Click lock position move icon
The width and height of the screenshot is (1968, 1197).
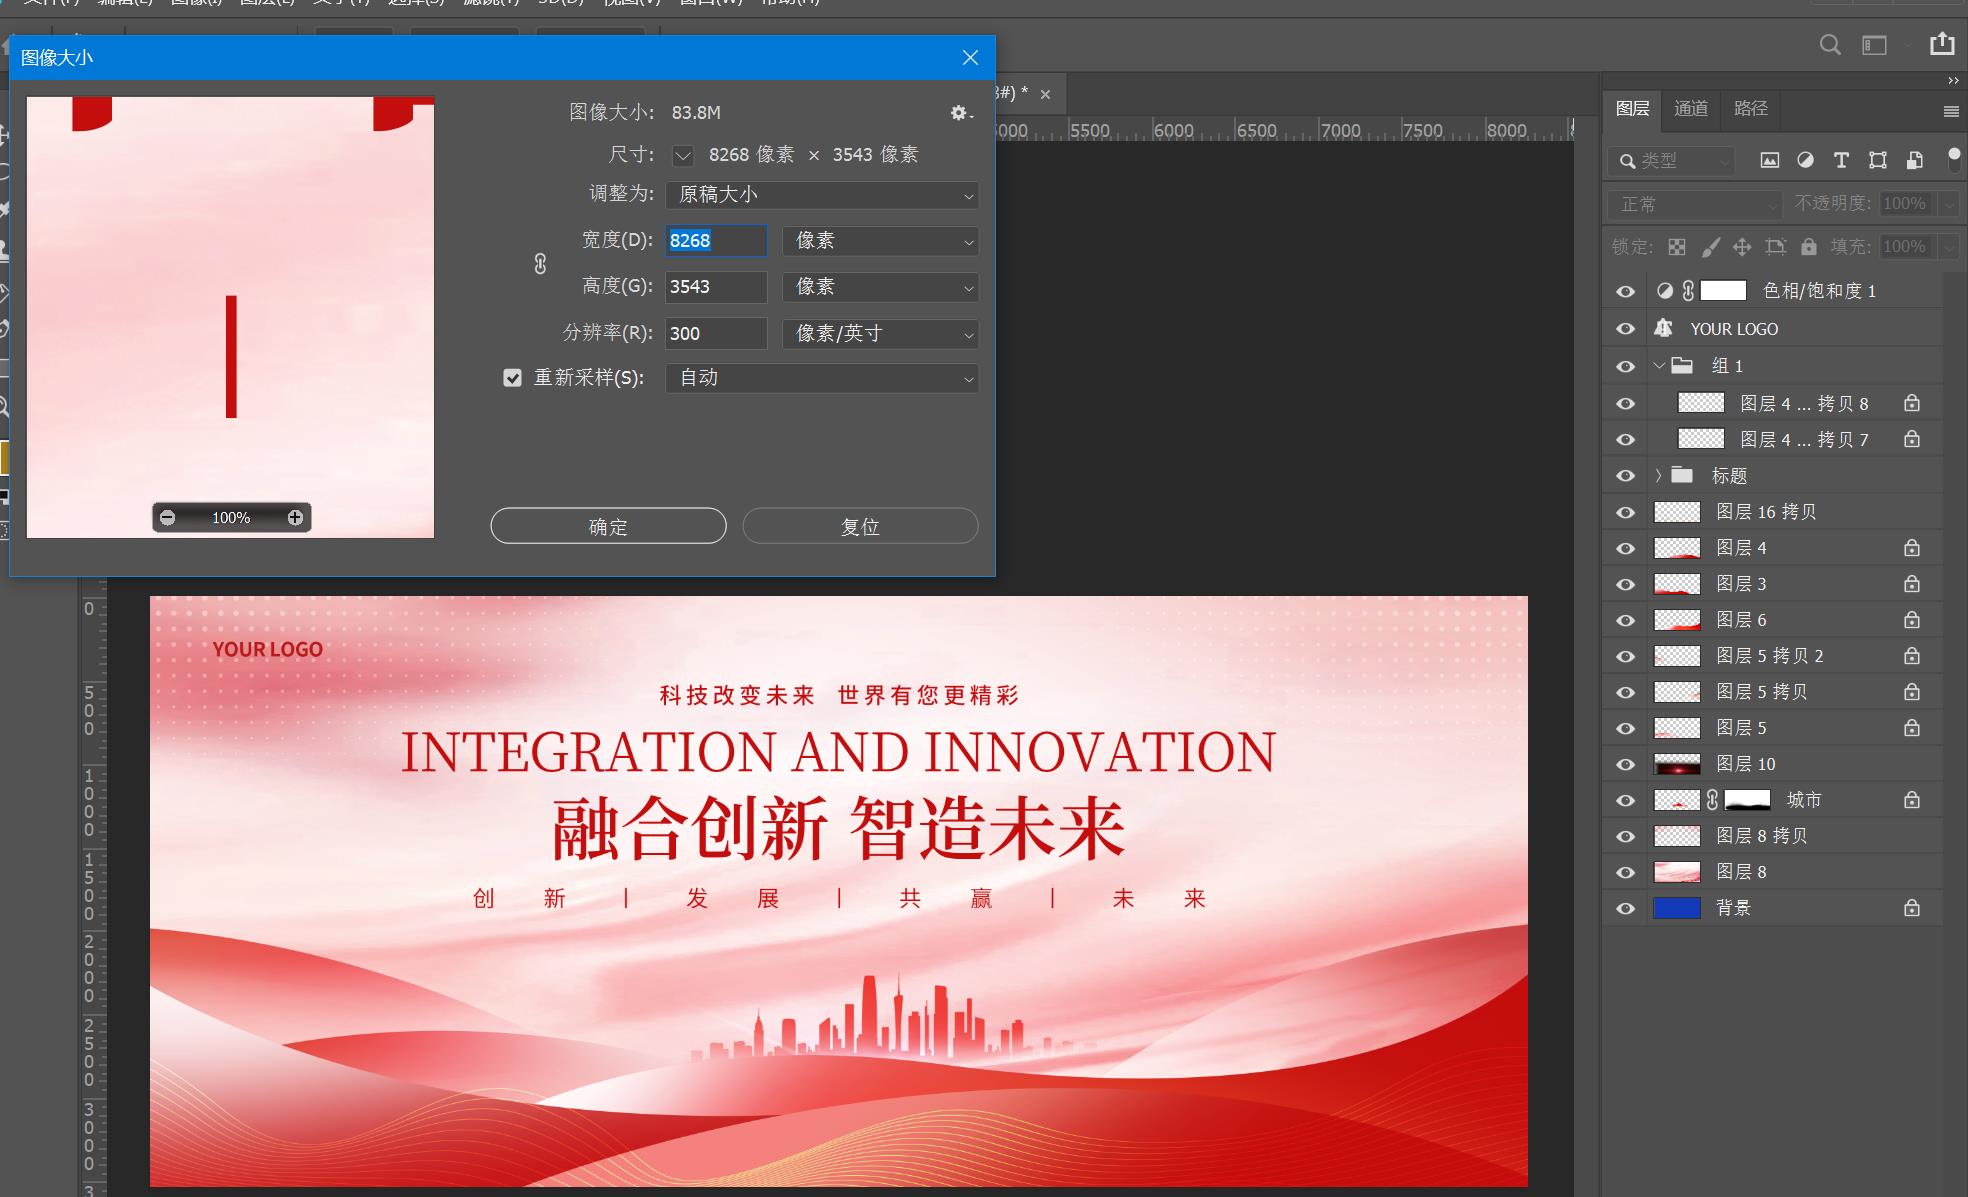1742,247
